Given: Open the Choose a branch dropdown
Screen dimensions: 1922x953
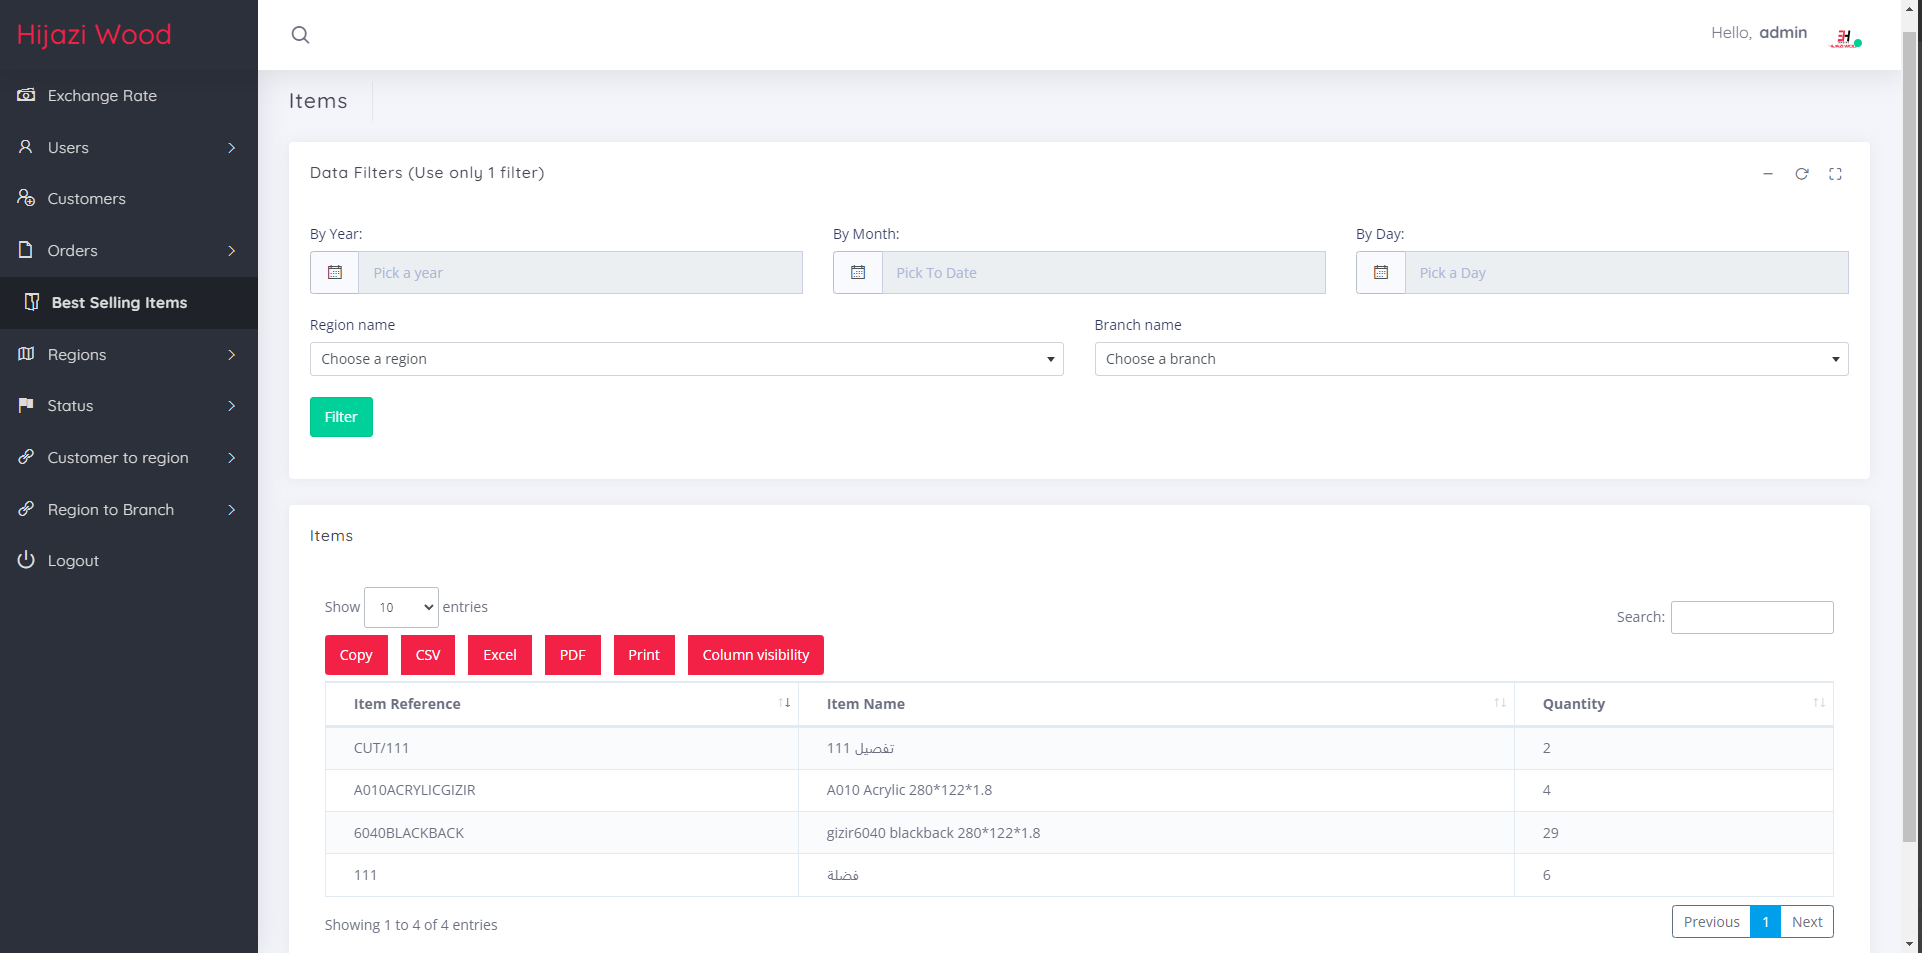Looking at the screenshot, I should click(x=1470, y=359).
